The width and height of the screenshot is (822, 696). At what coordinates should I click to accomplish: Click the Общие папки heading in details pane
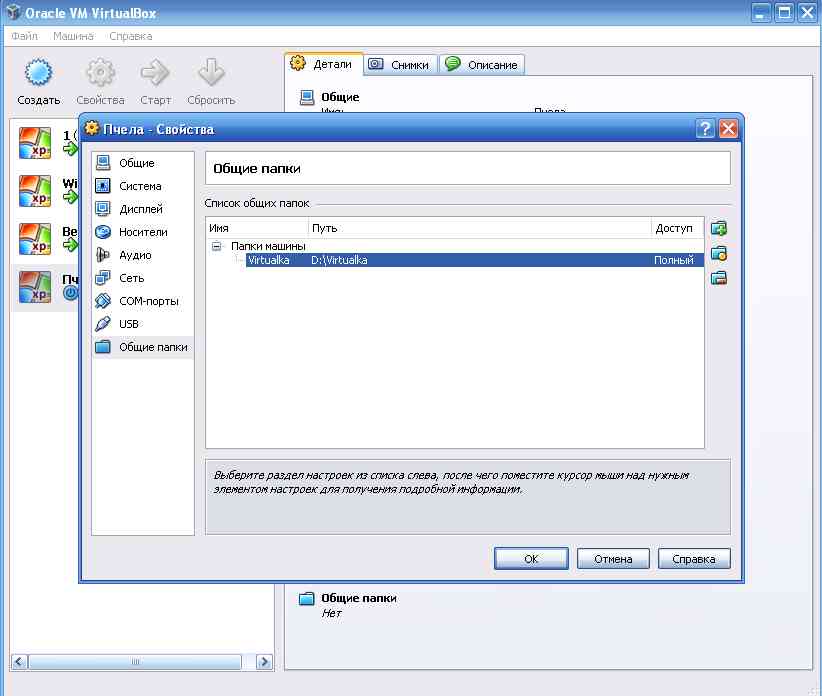click(x=359, y=598)
